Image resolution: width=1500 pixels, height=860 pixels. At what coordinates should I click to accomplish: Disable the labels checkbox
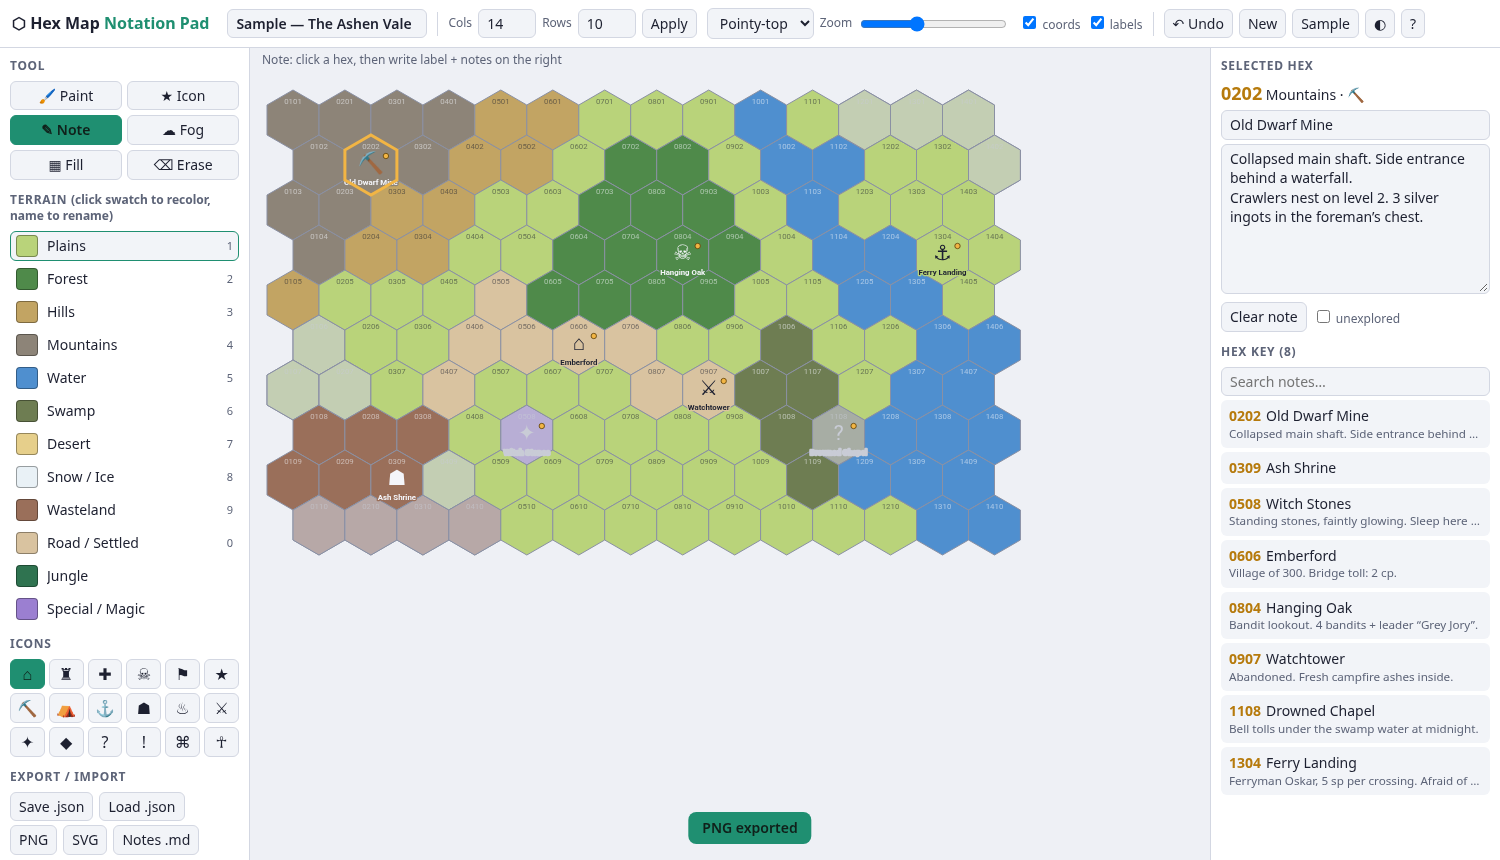[x=1097, y=22]
